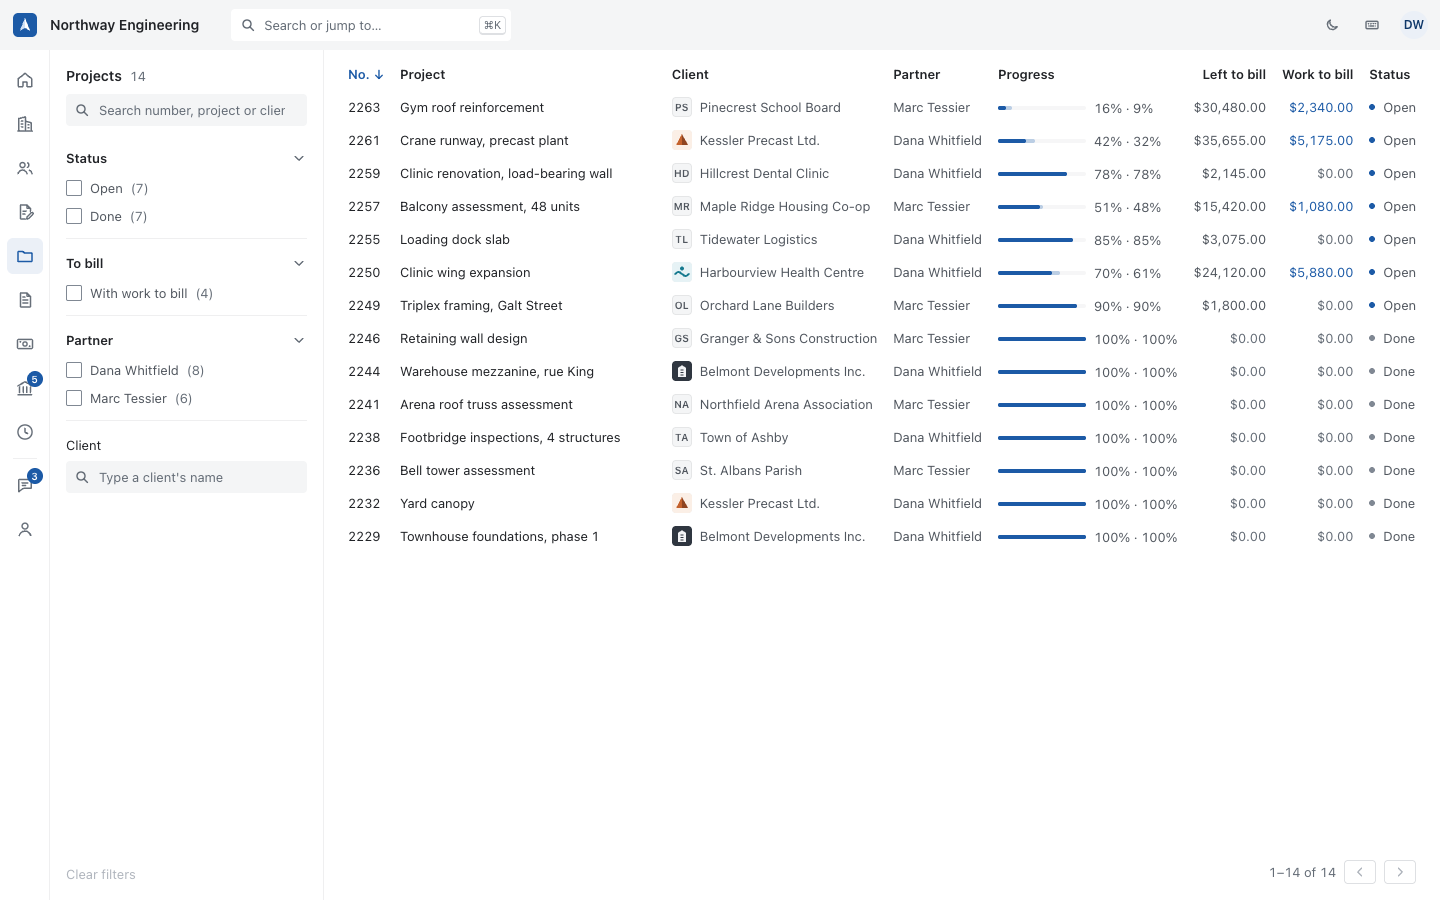Screen dimensions: 1440x900
Task: Open the buildings clients sidebar icon
Action: pos(25,124)
